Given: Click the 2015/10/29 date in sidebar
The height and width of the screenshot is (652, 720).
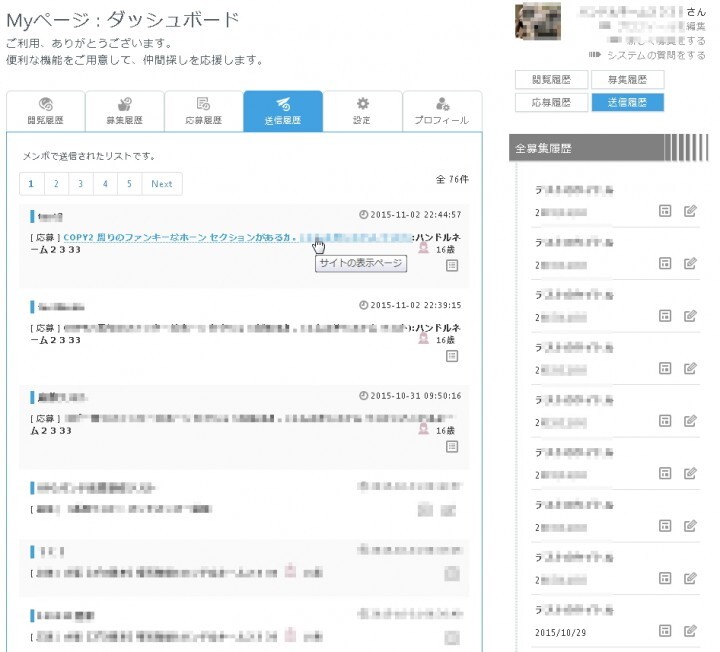Looking at the screenshot, I should tap(561, 633).
